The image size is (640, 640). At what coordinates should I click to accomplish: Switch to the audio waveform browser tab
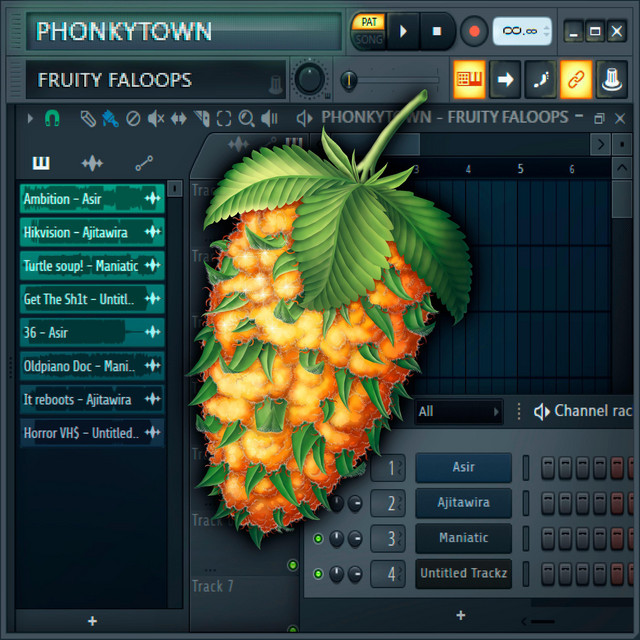tap(92, 164)
